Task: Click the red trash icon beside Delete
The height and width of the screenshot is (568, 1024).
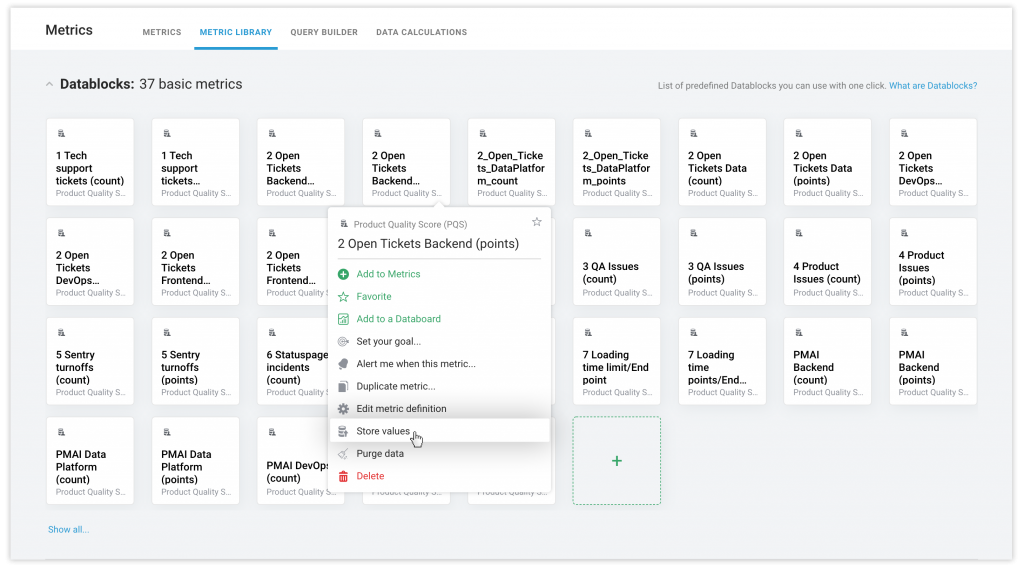Action: pos(343,476)
